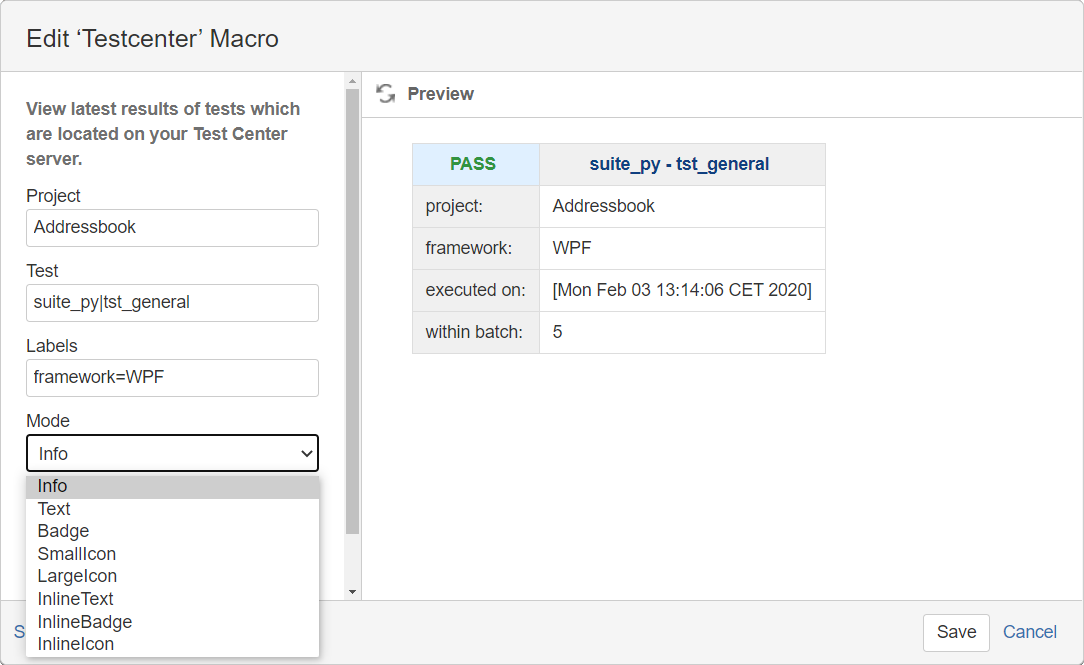This screenshot has height=665, width=1084.
Task: Choose InlineIcon mode option
Action: coord(76,644)
